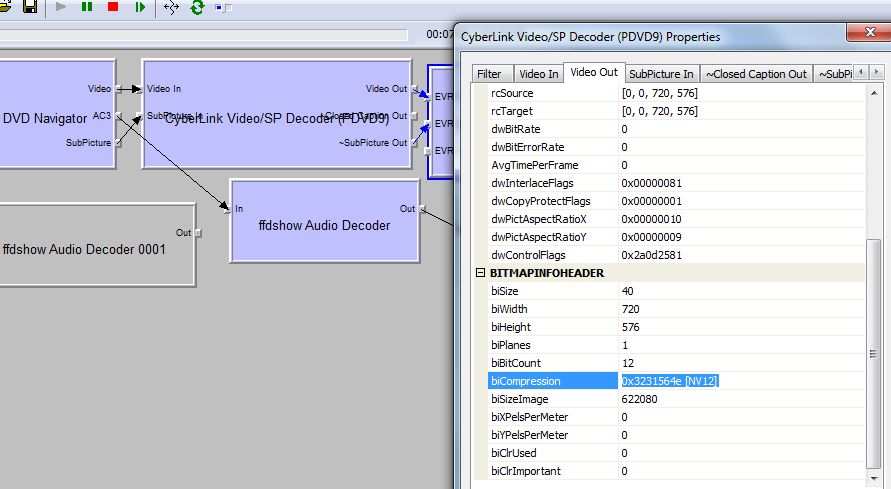Click ffdshow Audio Decoder 0001 Out pin
Image resolution: width=891 pixels, height=489 pixels.
pyautogui.click(x=198, y=232)
